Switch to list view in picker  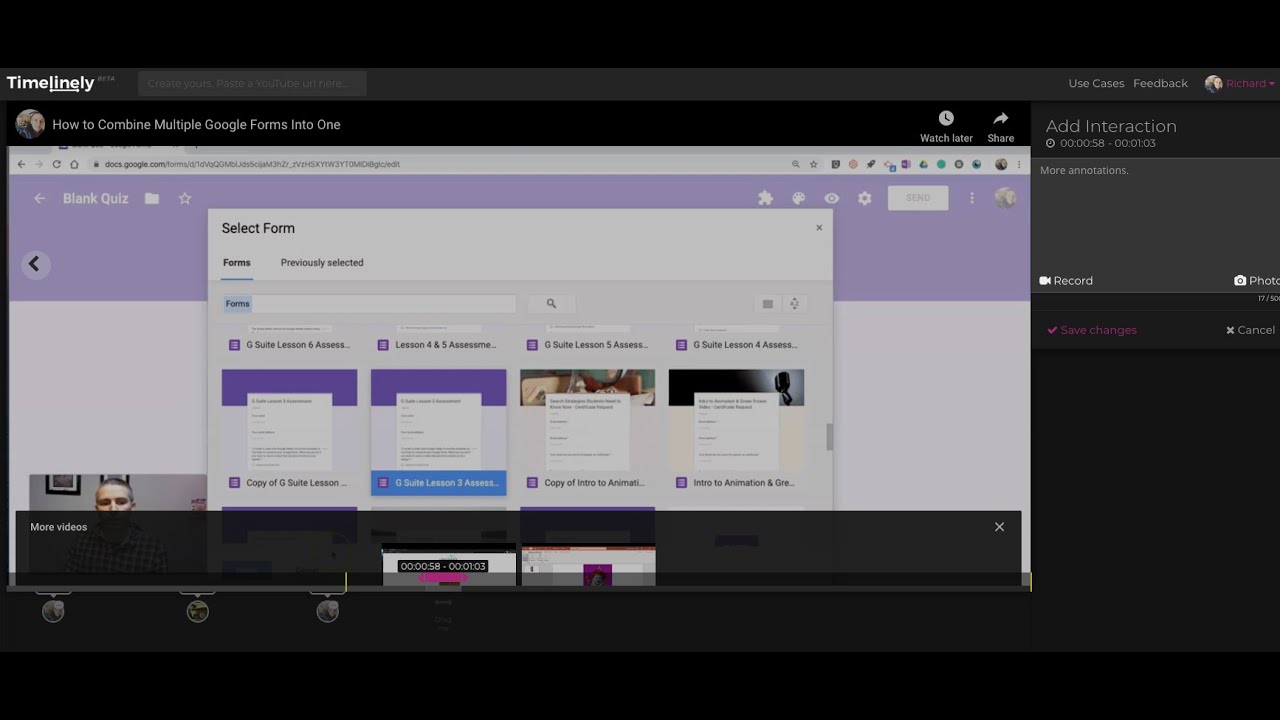pyautogui.click(x=768, y=304)
